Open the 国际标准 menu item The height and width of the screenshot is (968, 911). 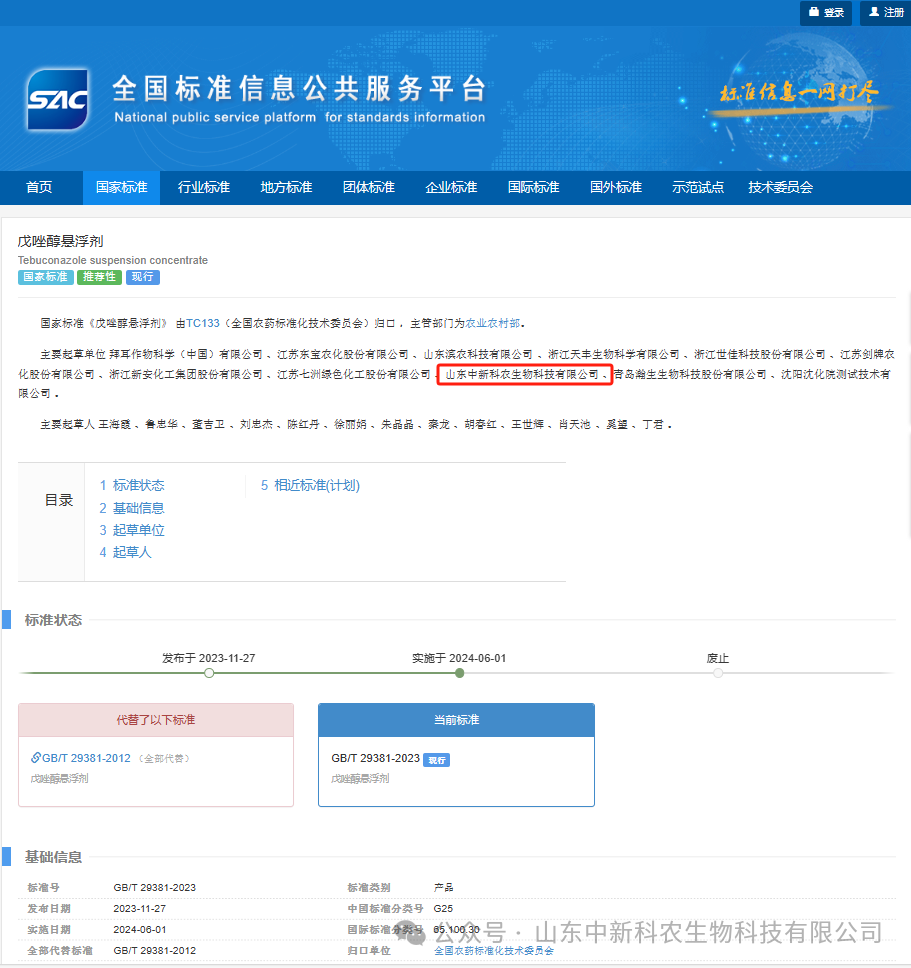tap(533, 187)
